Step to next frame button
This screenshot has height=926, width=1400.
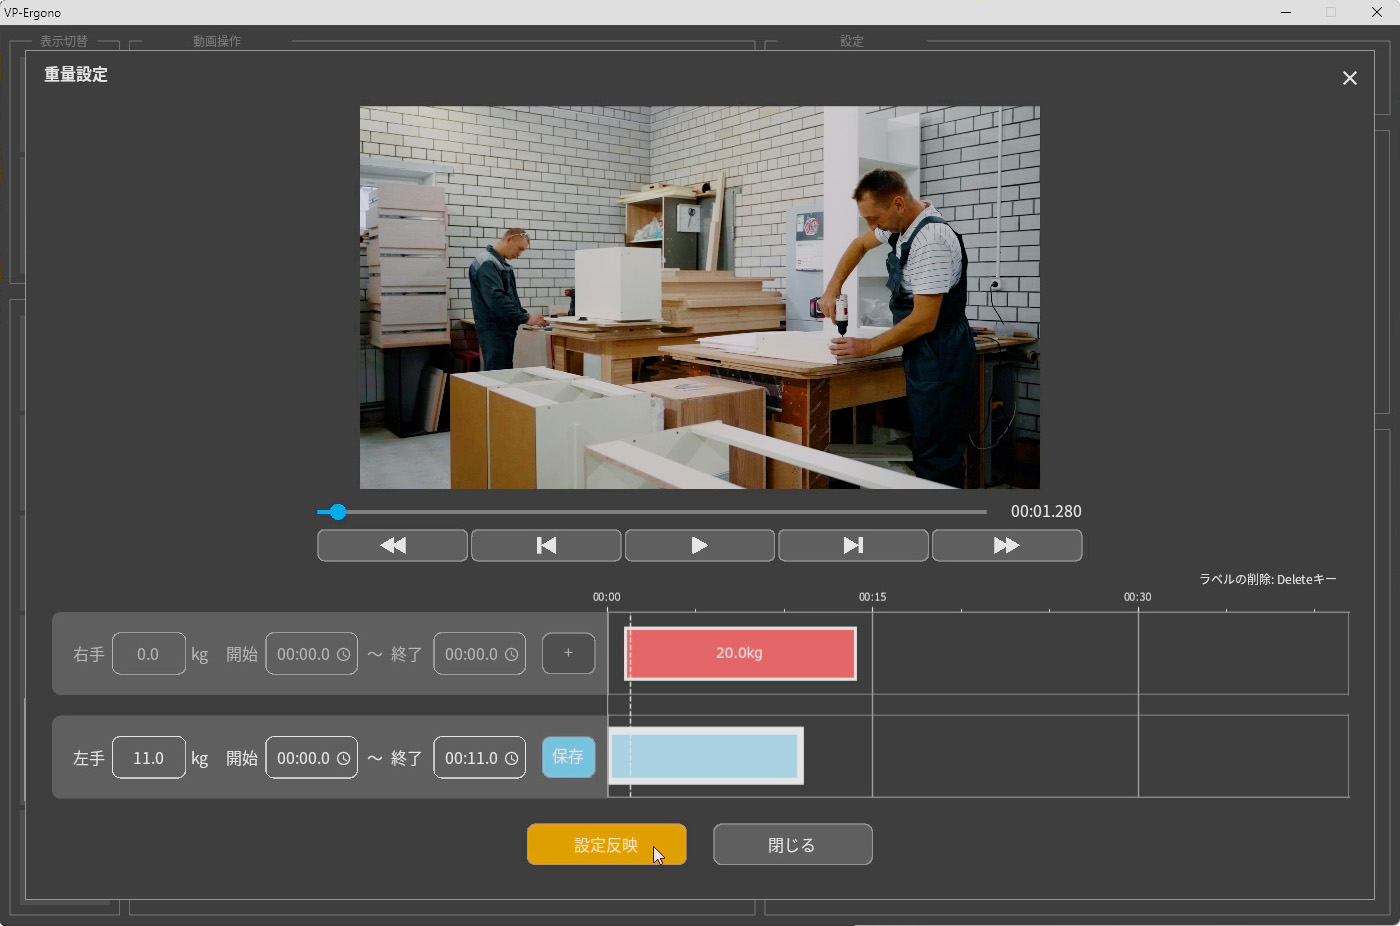pyautogui.click(x=853, y=545)
